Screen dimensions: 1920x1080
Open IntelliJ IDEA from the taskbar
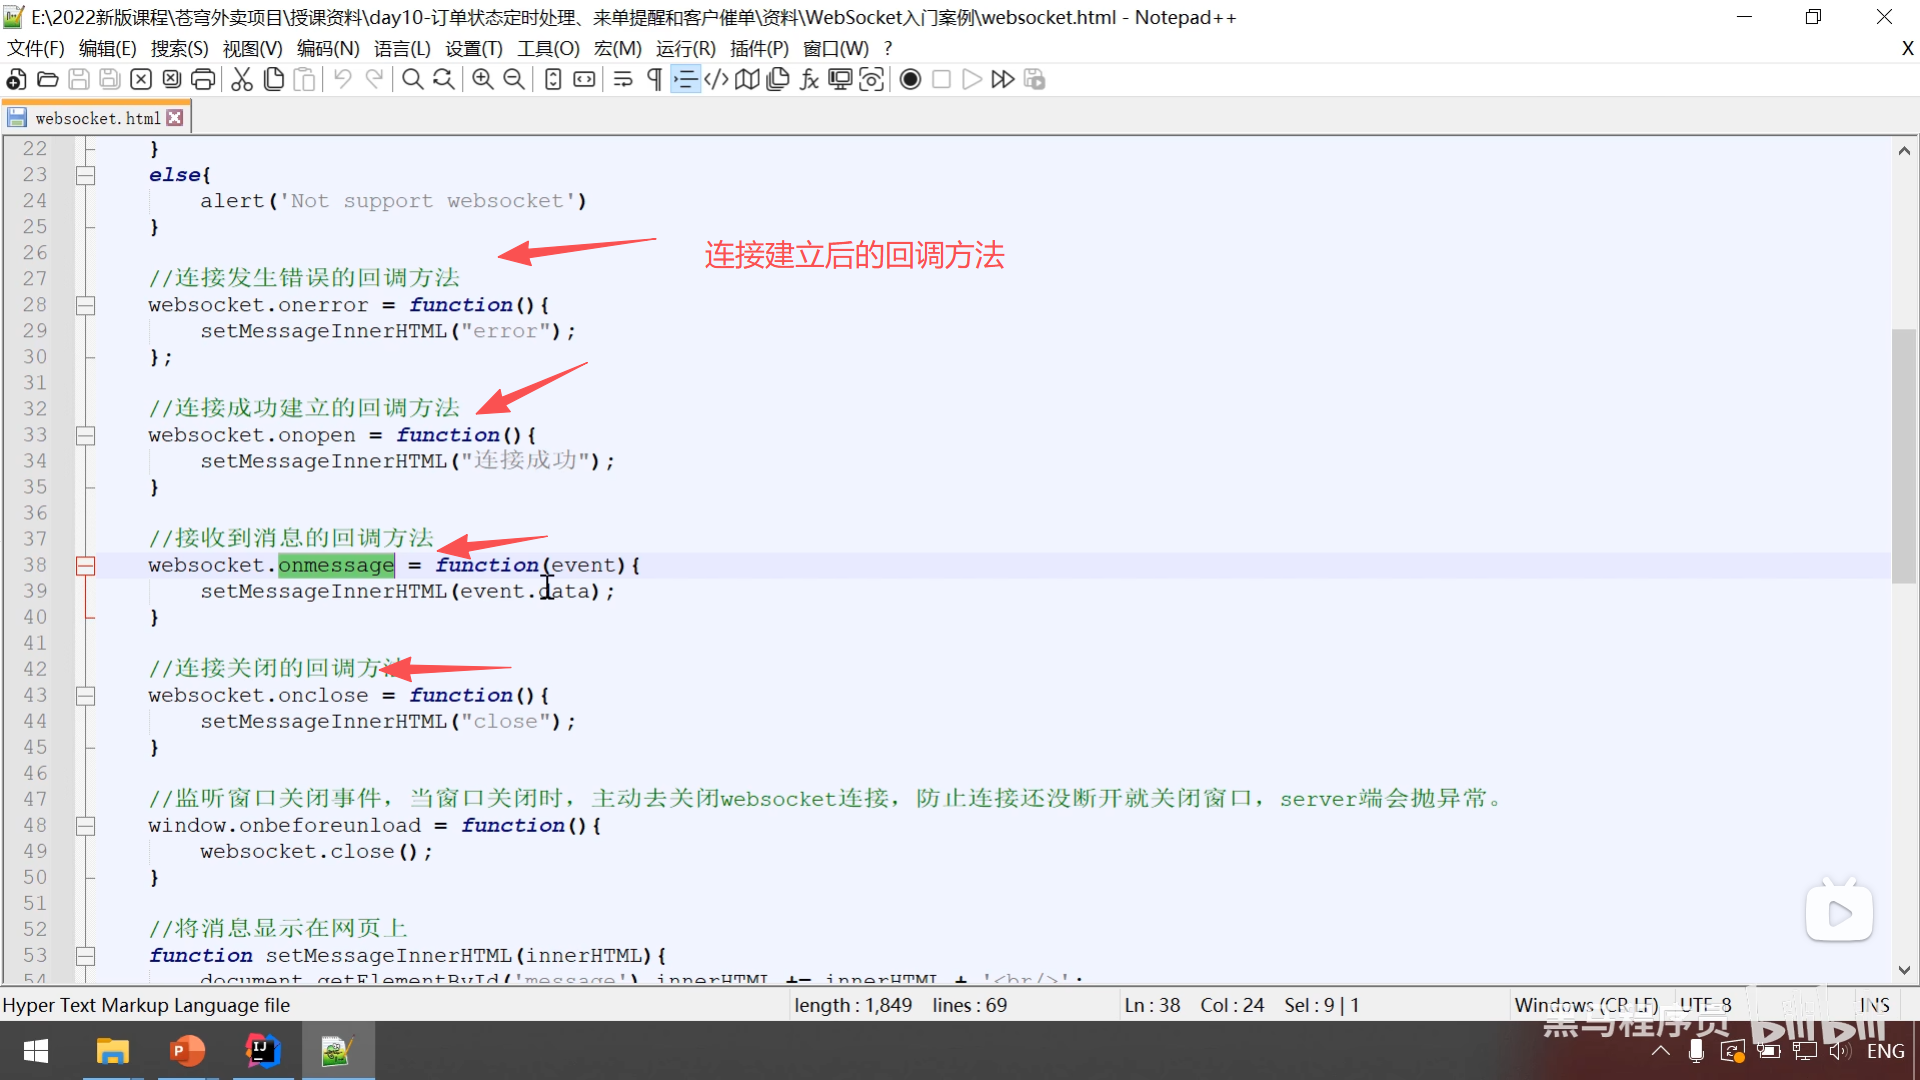tap(263, 1051)
